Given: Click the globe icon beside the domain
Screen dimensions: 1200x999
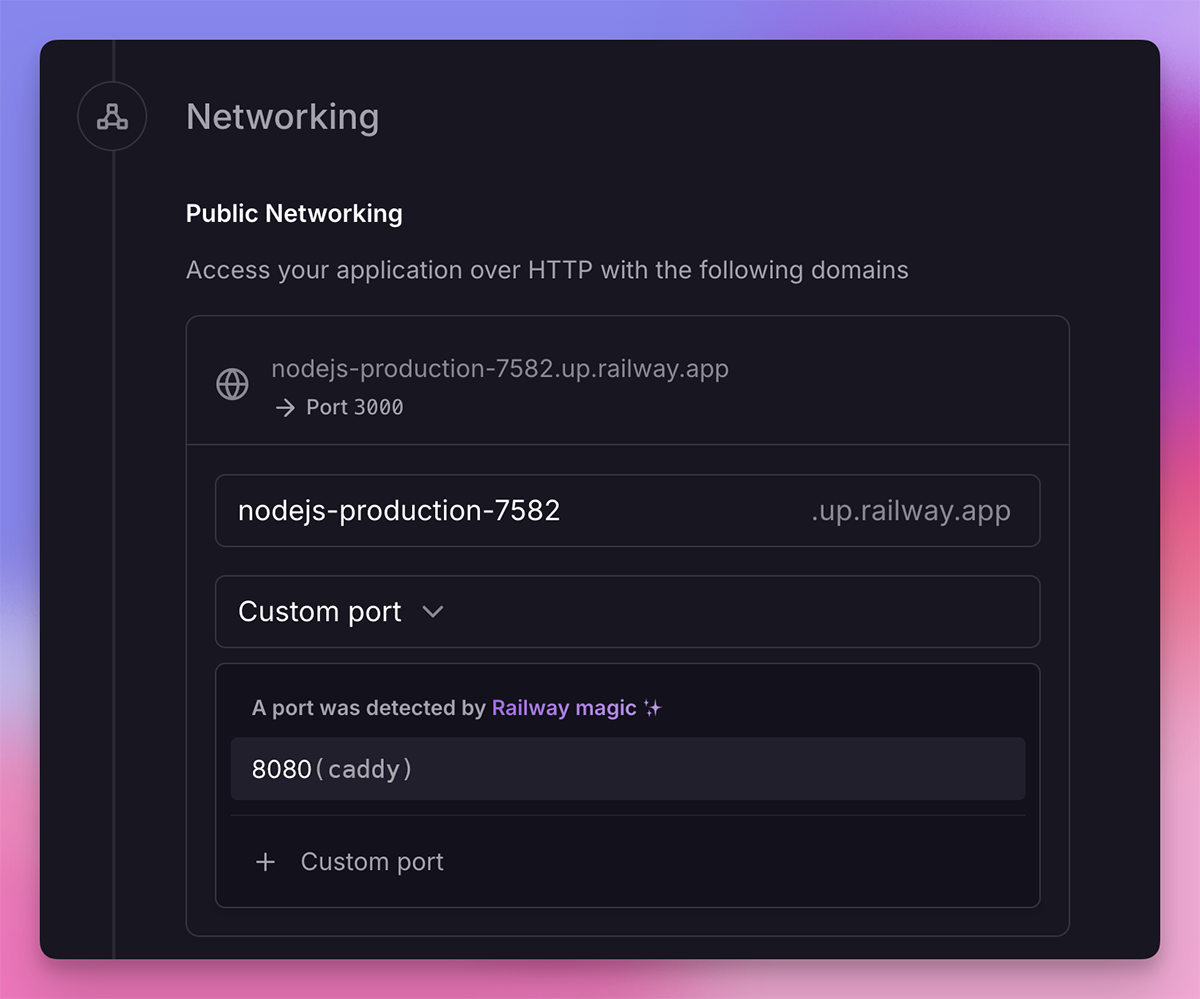Looking at the screenshot, I should 233,384.
